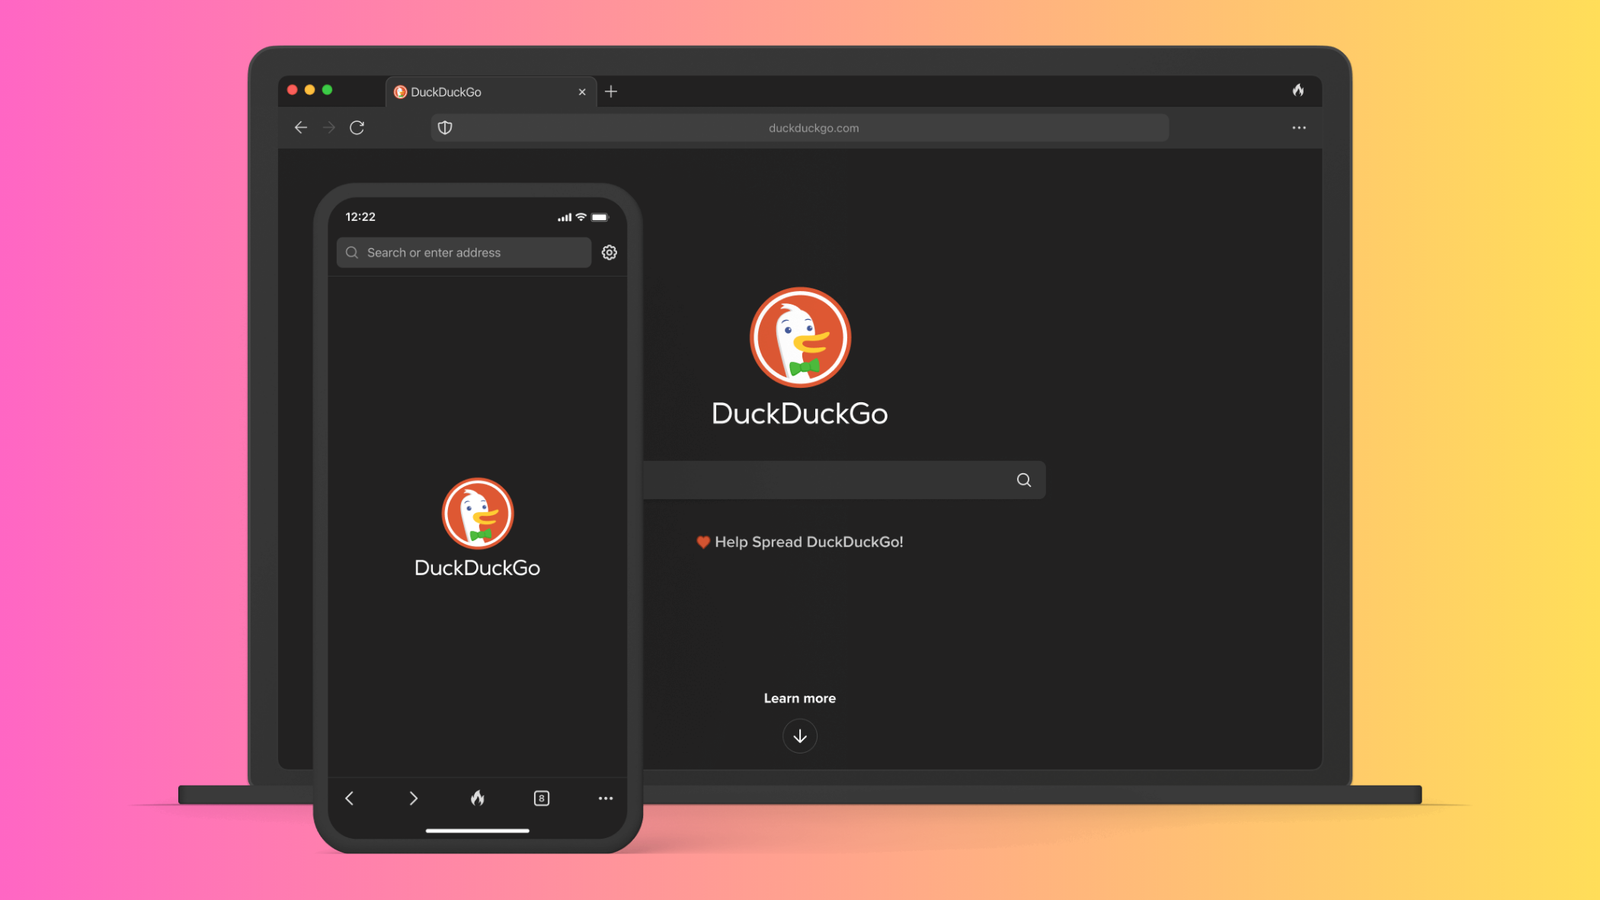Click the Learn more link
This screenshot has height=900, width=1600.
(799, 697)
